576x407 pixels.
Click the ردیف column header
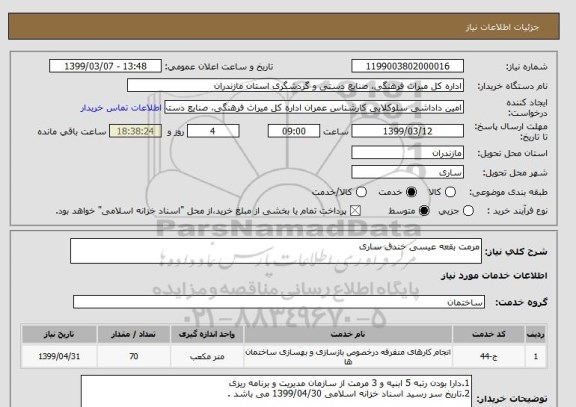[536, 334]
